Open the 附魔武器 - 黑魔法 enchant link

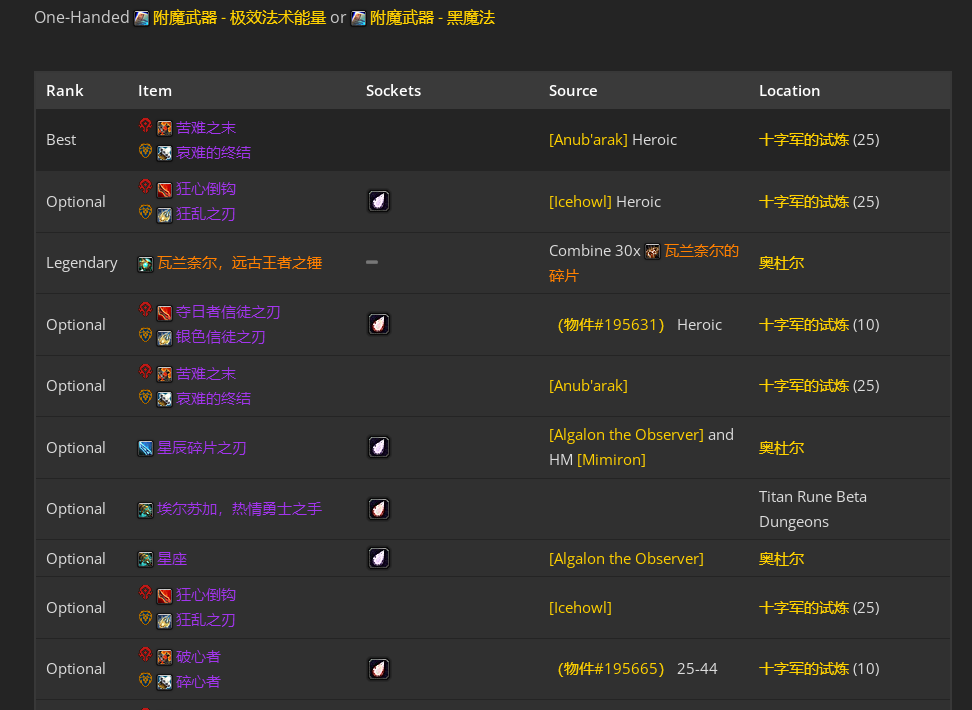(432, 18)
